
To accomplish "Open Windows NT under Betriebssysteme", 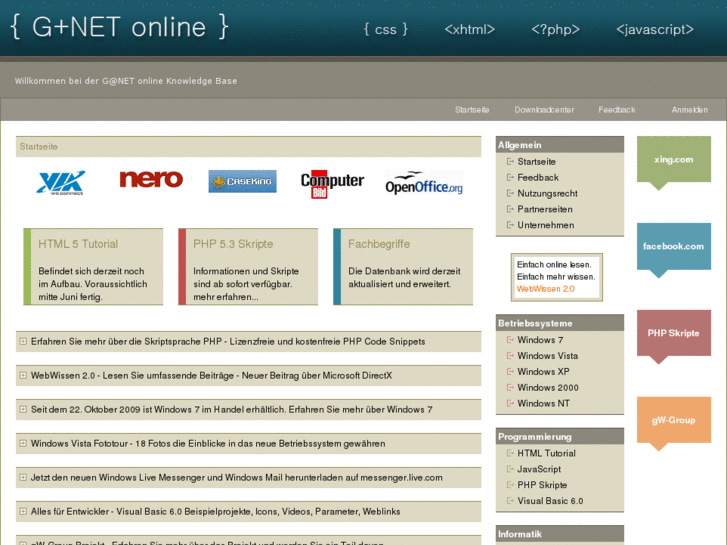I will coord(543,404).
